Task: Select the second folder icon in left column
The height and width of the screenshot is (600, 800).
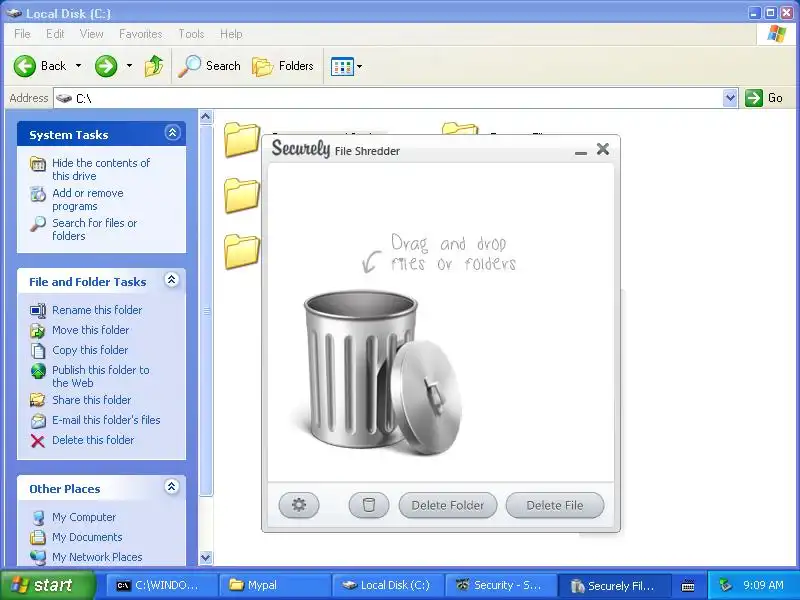Action: pos(242,195)
